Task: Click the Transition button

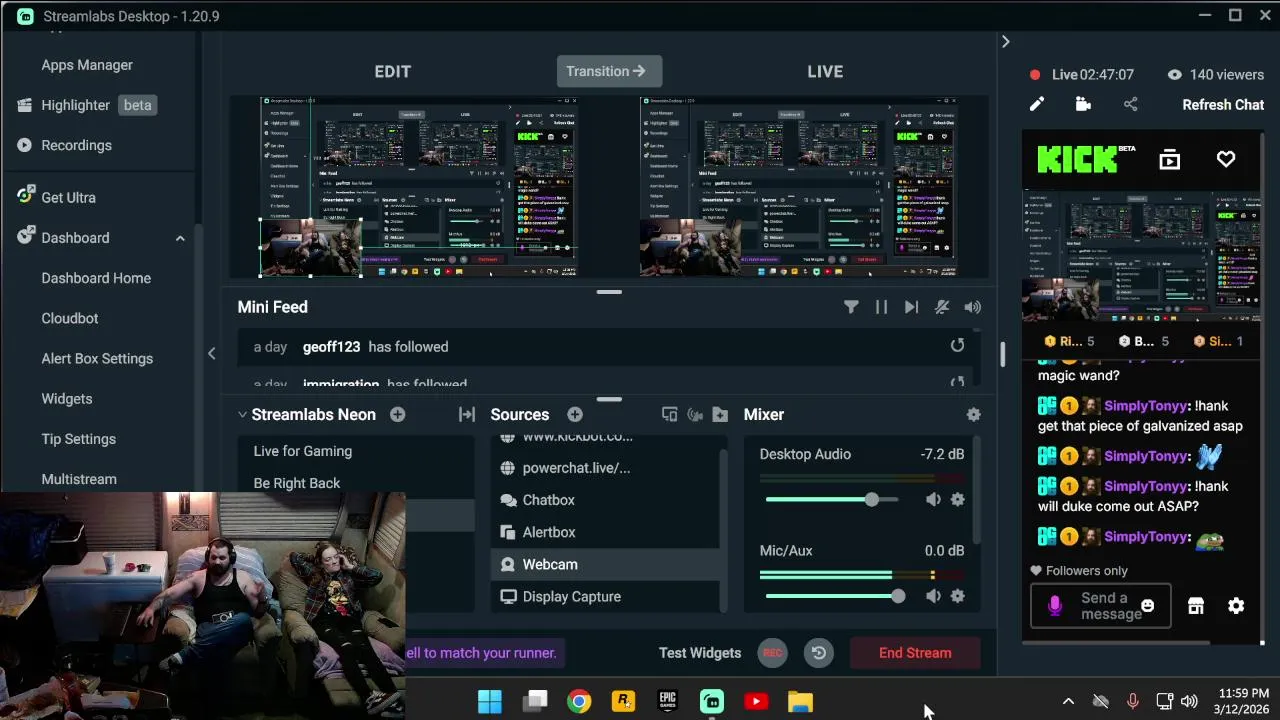Action: (x=609, y=71)
